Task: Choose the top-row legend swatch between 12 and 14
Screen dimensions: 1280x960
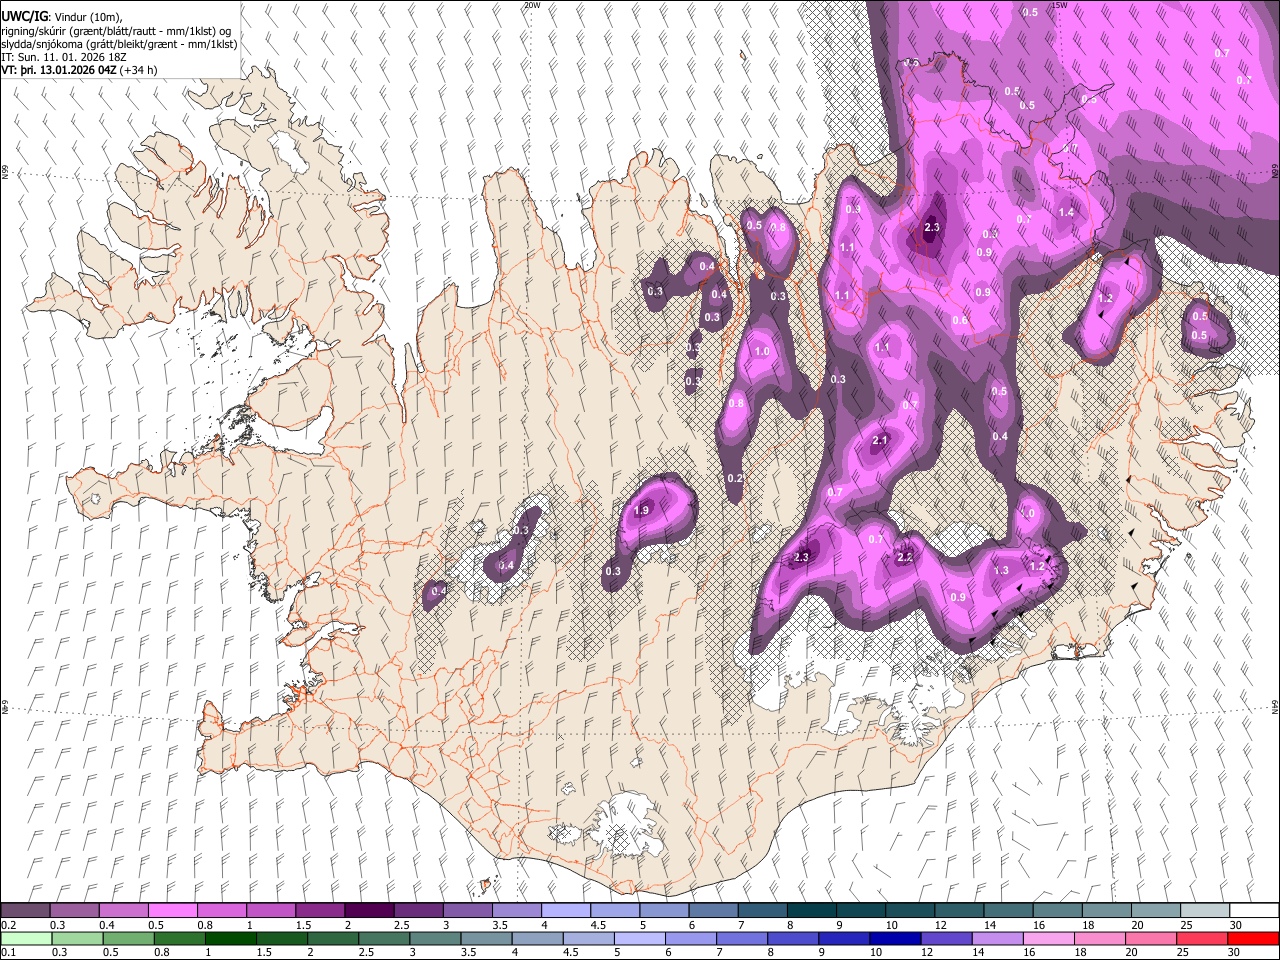Action: coord(958,911)
